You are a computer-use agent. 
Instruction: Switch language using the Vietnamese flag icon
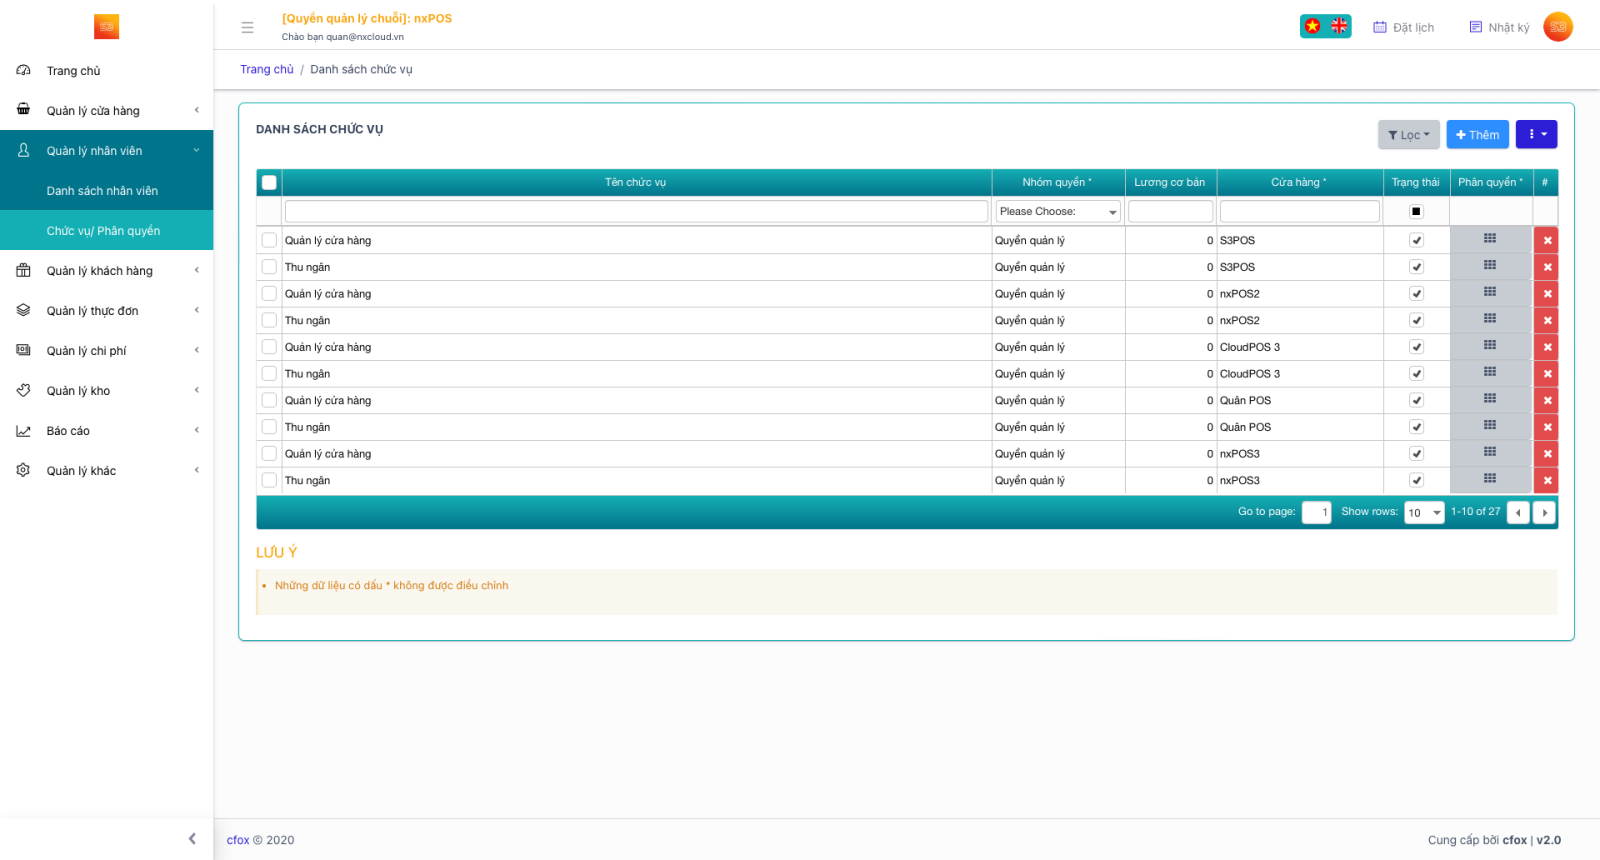(1312, 27)
